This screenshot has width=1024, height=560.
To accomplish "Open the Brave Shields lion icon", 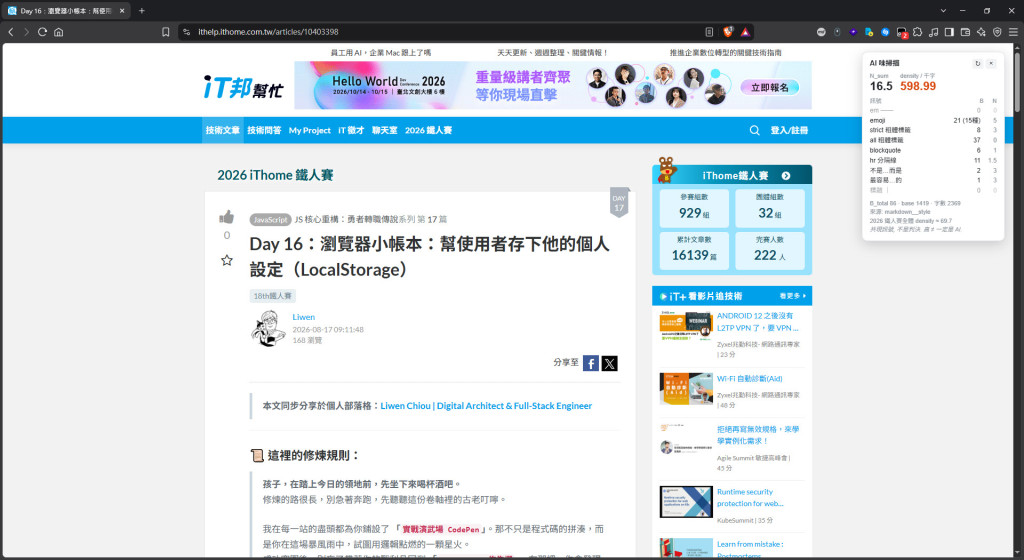I will point(728,31).
